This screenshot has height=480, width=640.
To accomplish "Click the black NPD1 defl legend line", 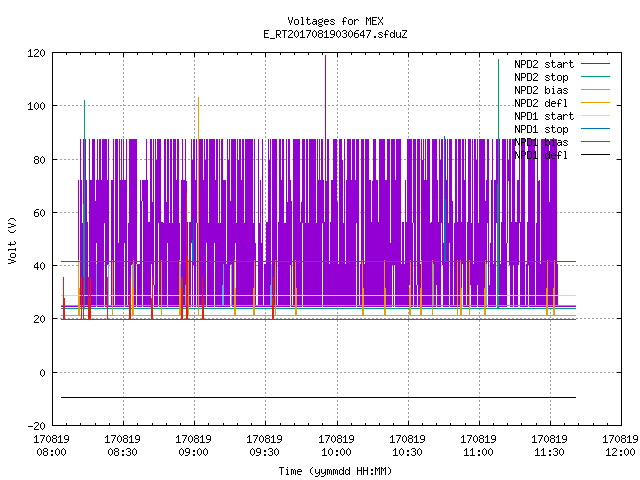I will (x=596, y=155).
